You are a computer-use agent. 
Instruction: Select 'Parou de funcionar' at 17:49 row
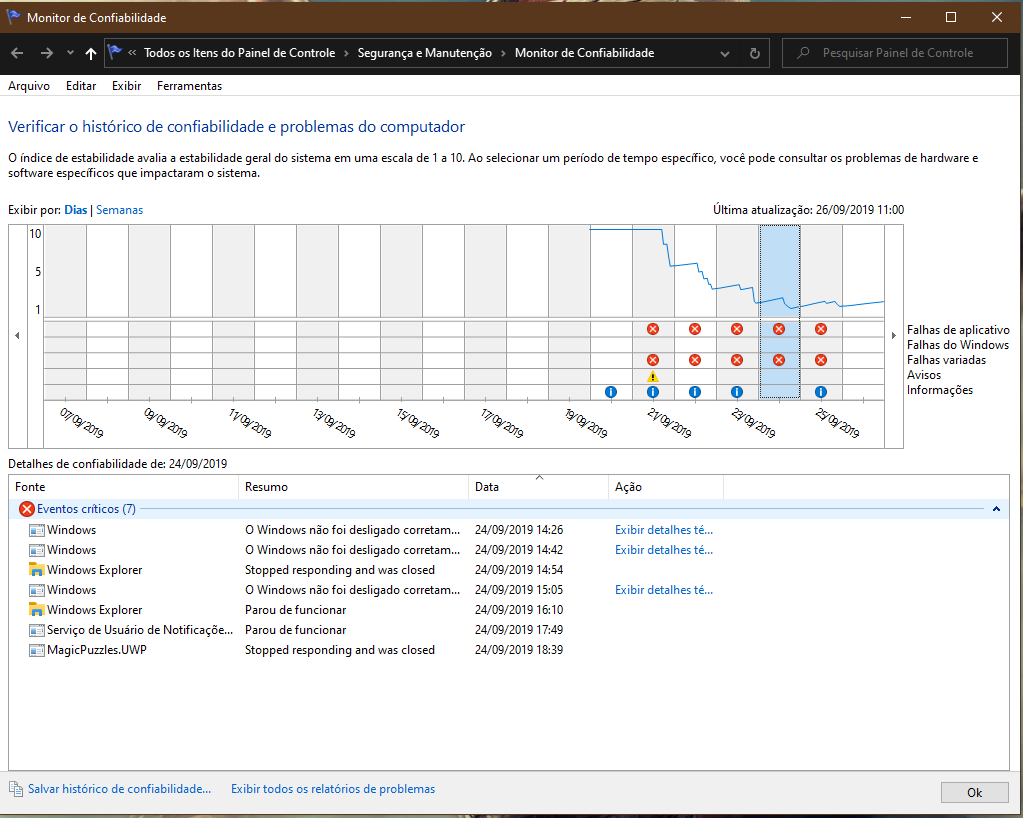(x=296, y=629)
